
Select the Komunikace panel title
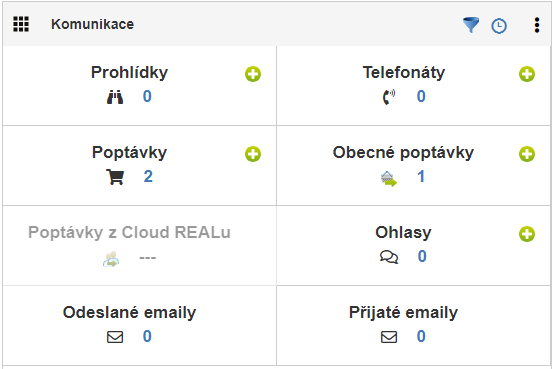(93, 24)
